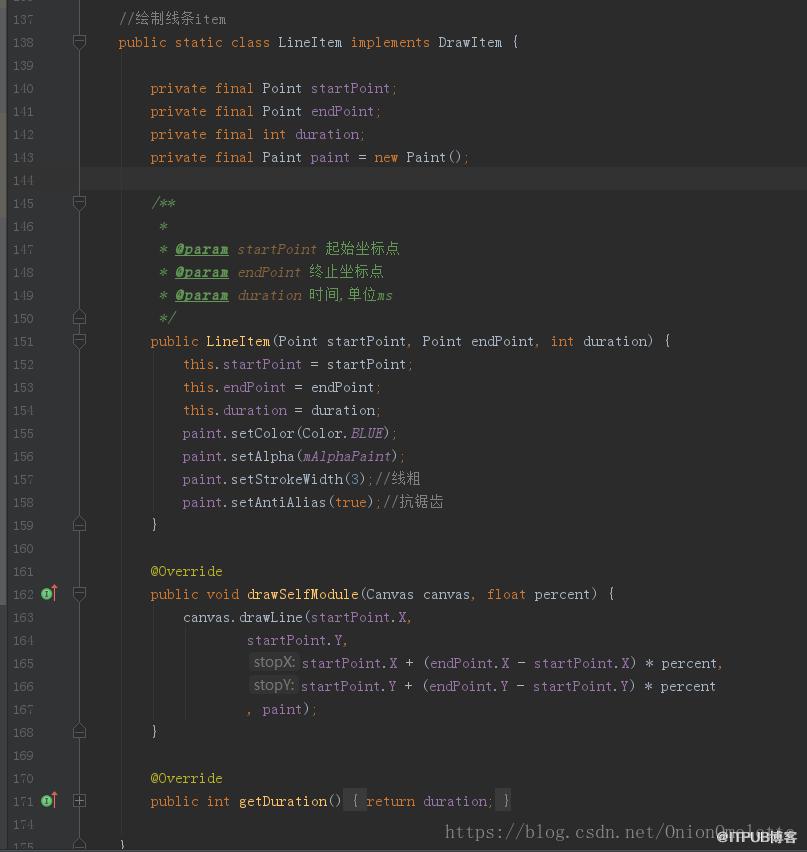Click the @param tag for startPoint
This screenshot has height=852, width=807.
coord(202,249)
